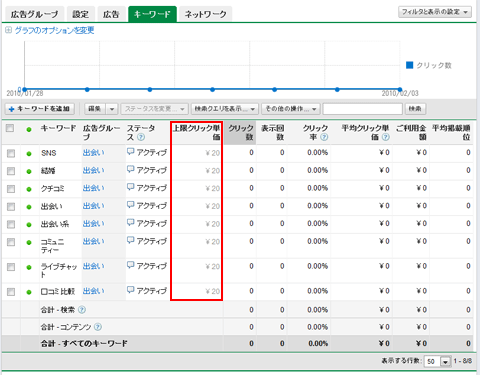Check the 出会い keyword row checkbox
The height and width of the screenshot is (375, 480).
[11, 207]
